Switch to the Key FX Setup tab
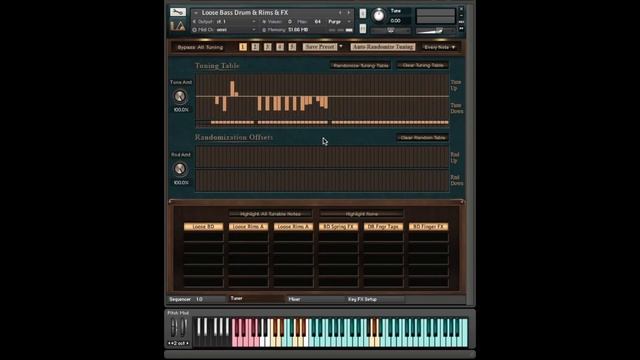The width and height of the screenshot is (640, 360). [x=375, y=299]
